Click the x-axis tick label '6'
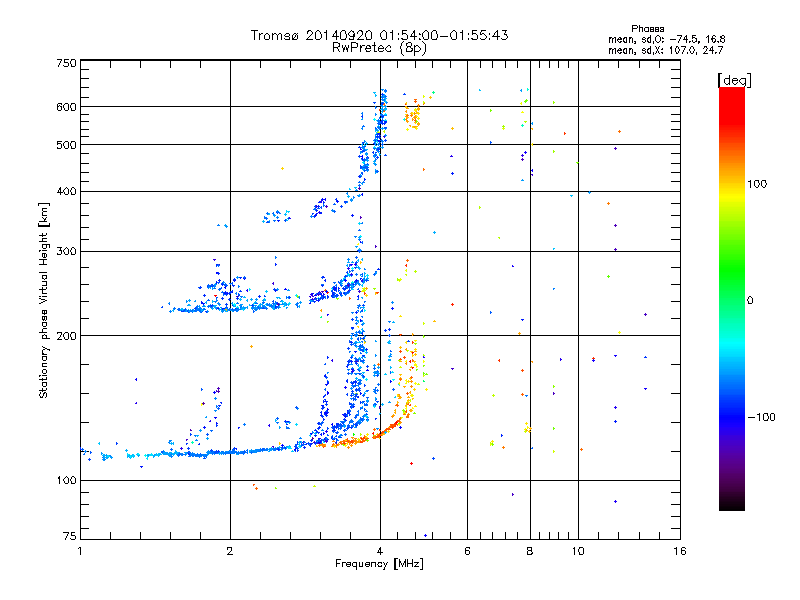This screenshot has height=600, width=800. click(467, 551)
